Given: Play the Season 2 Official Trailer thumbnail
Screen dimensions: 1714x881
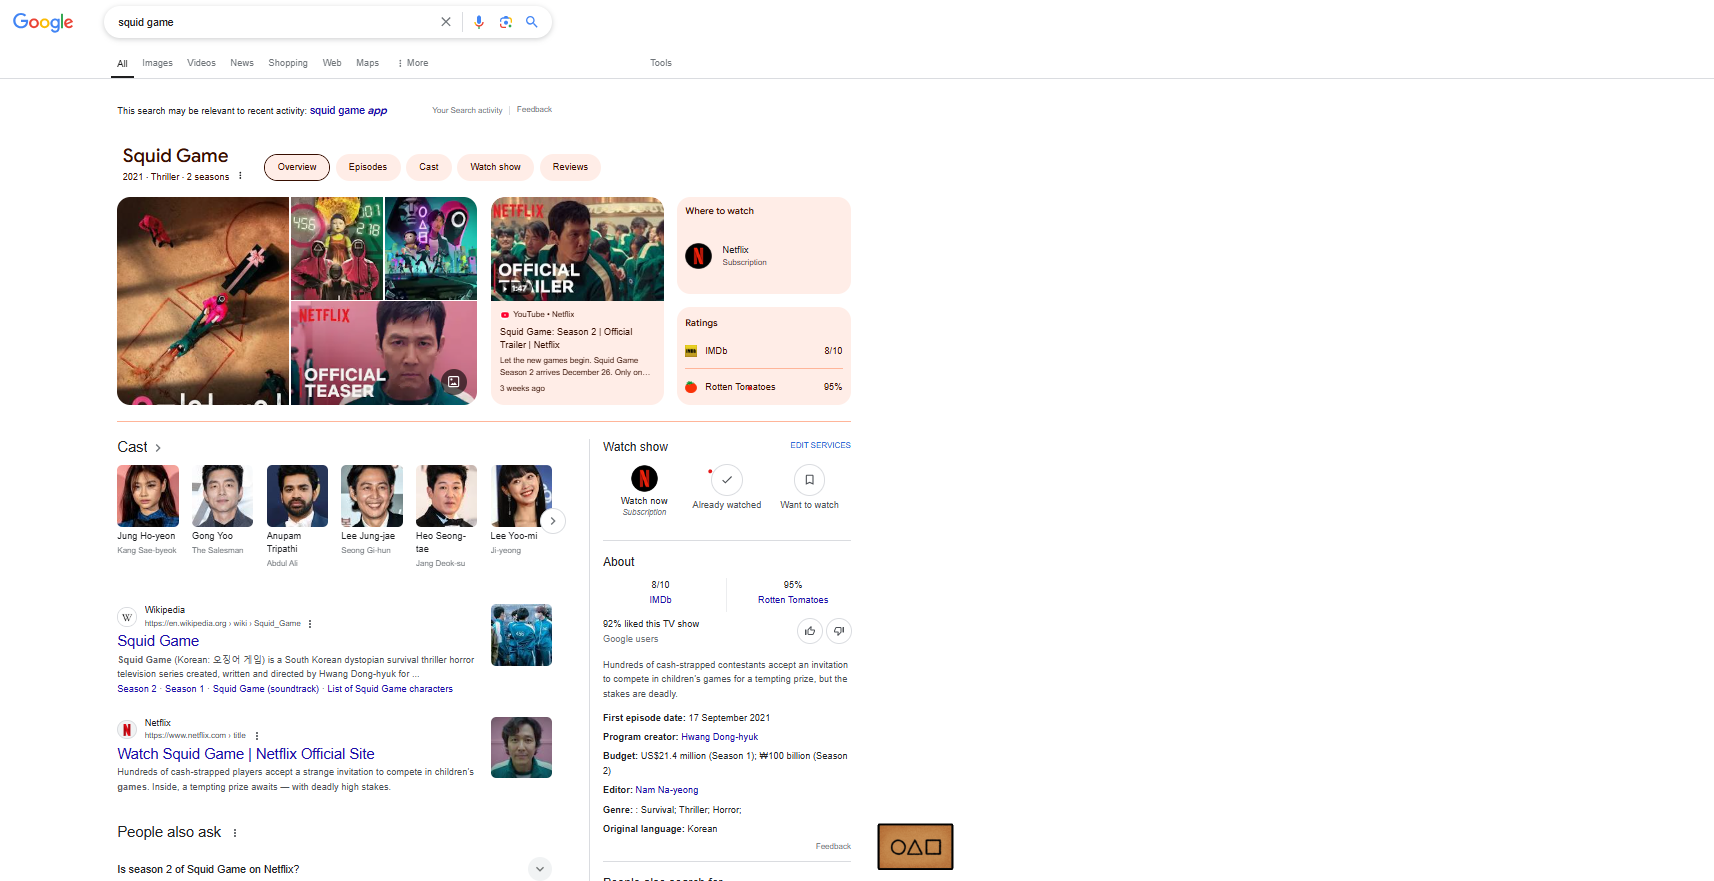Looking at the screenshot, I should pos(577,249).
